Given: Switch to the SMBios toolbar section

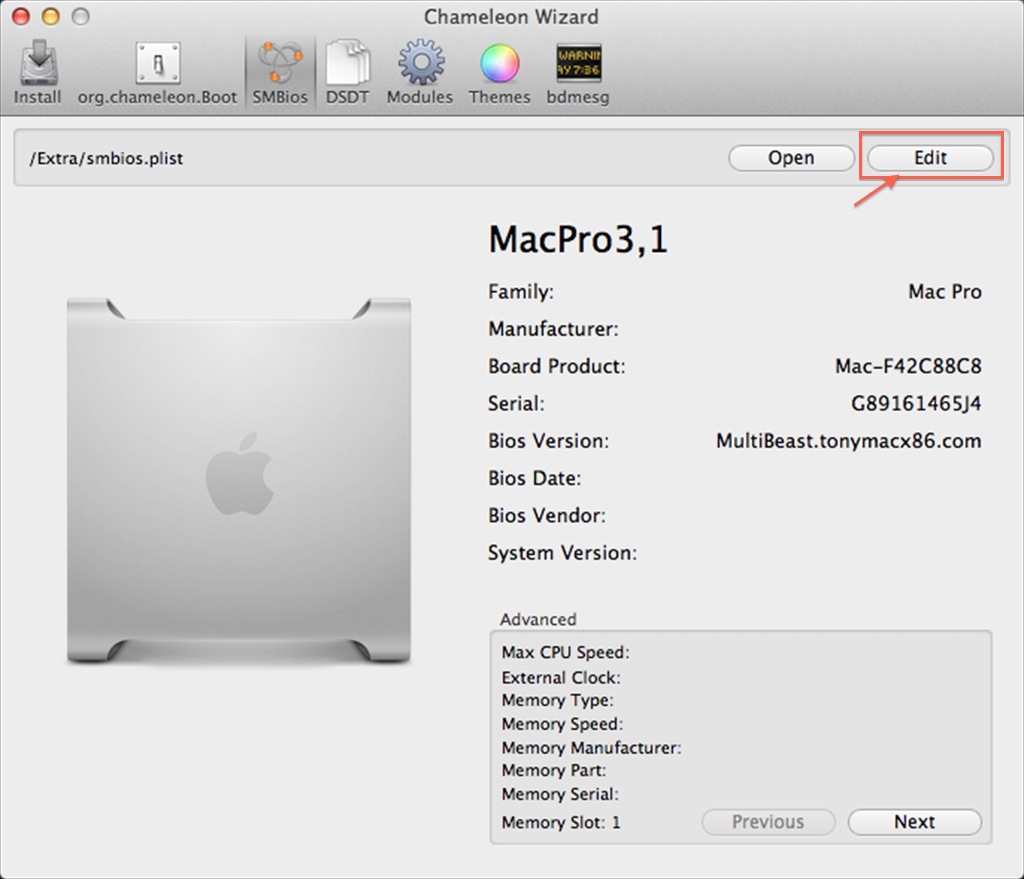Looking at the screenshot, I should coord(280,72).
